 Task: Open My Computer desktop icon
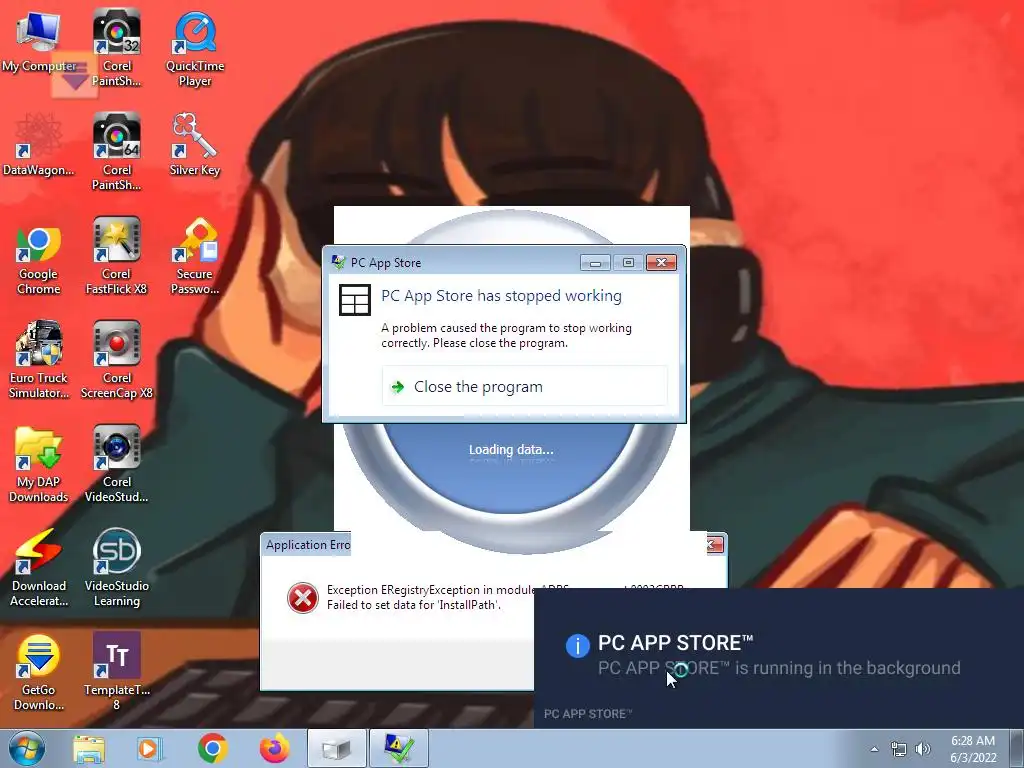tap(39, 41)
